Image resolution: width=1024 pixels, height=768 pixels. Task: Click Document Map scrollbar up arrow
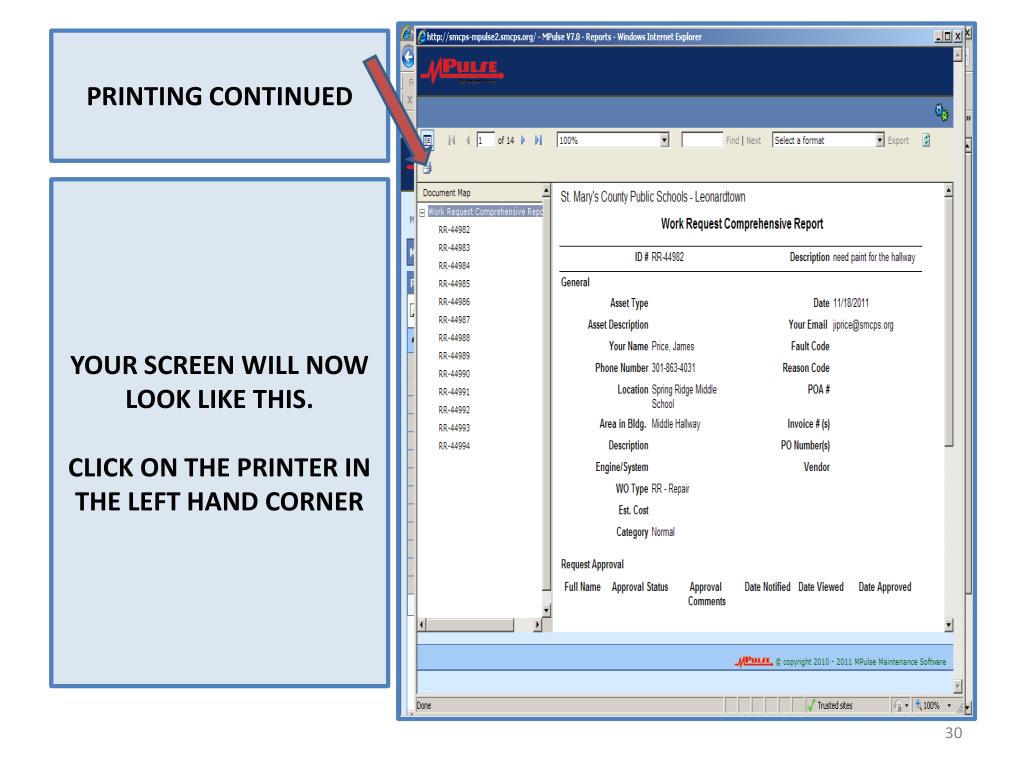pyautogui.click(x=546, y=191)
